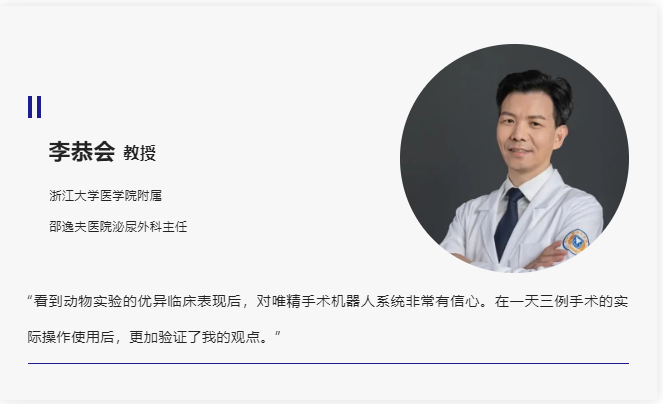Image resolution: width=663 pixels, height=404 pixels.
Task: Select the line 邵逸夫医院泌尿外科主任
Action: click(x=118, y=227)
